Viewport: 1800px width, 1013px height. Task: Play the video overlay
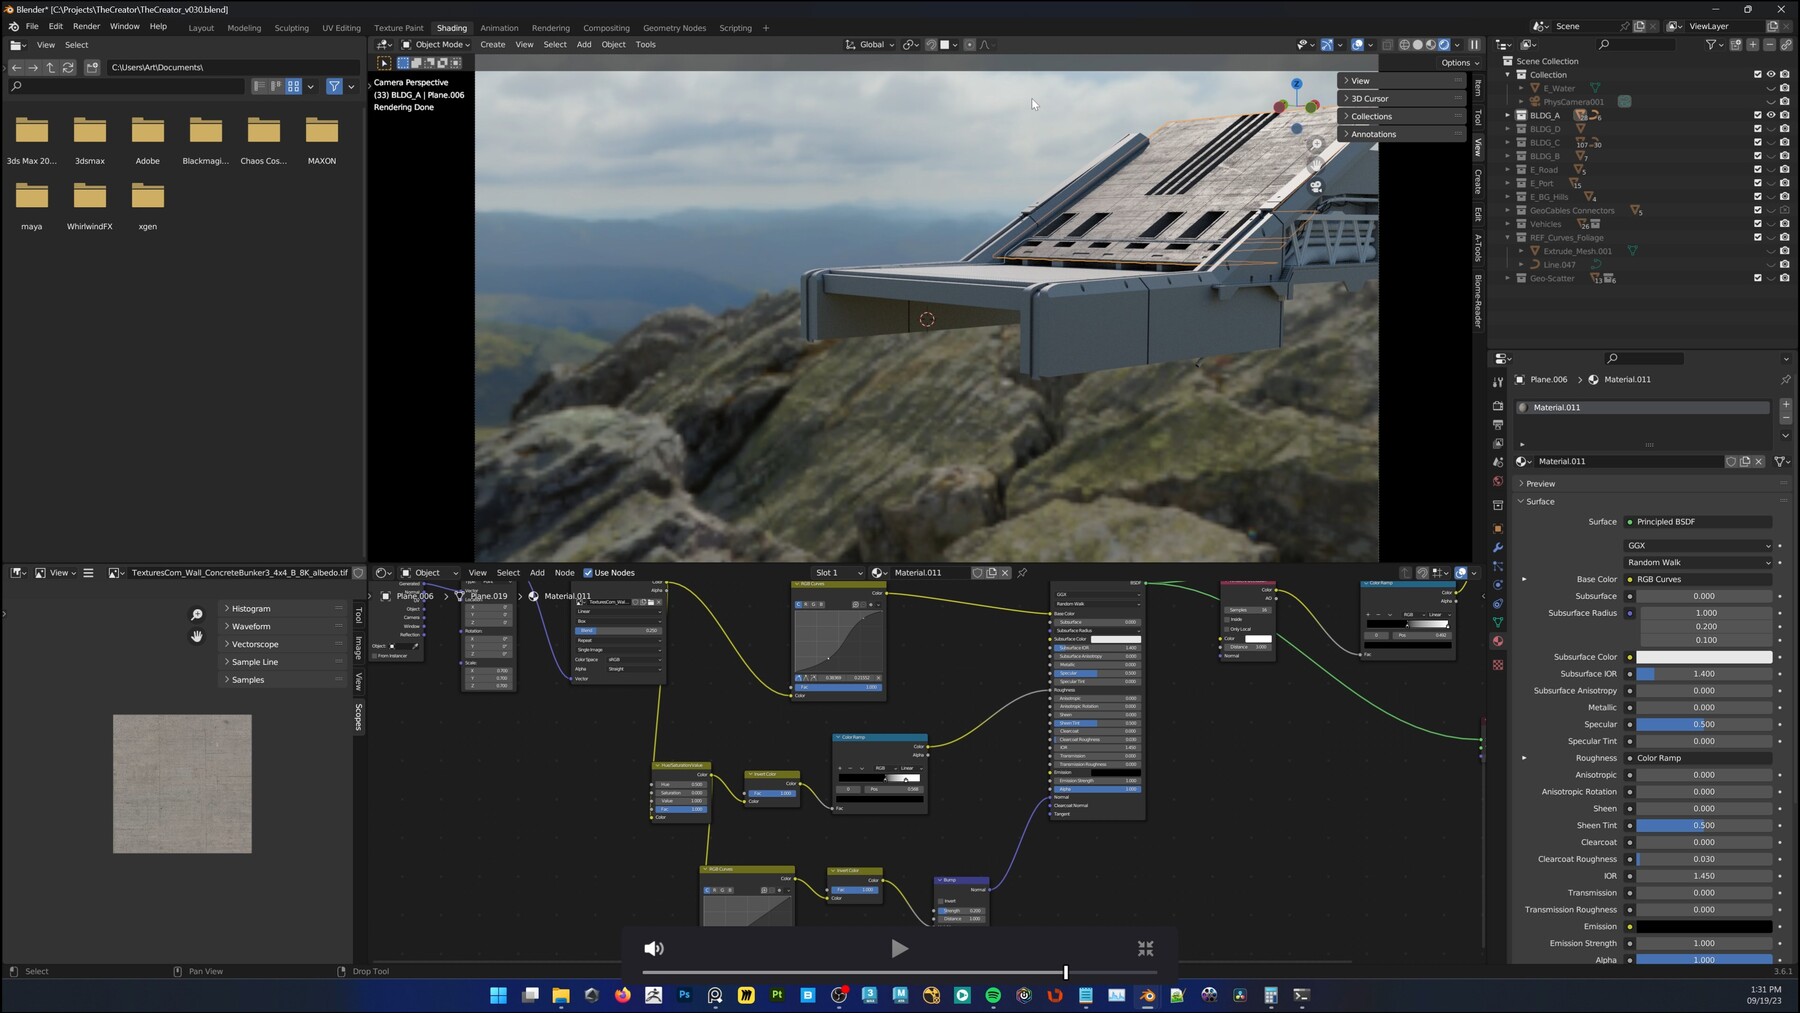point(899,949)
